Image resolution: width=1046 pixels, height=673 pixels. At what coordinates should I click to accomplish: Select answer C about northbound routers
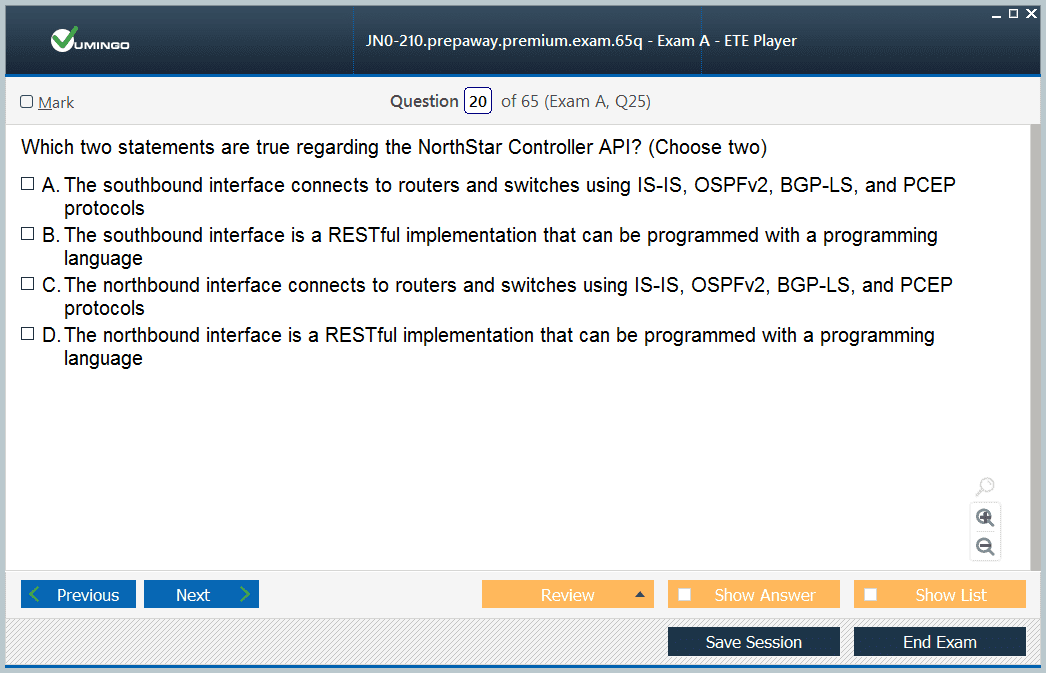[x=27, y=283]
